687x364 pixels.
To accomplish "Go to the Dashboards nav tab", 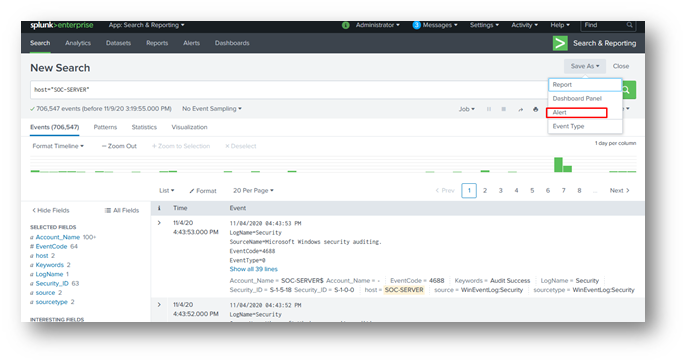I will pos(232,43).
